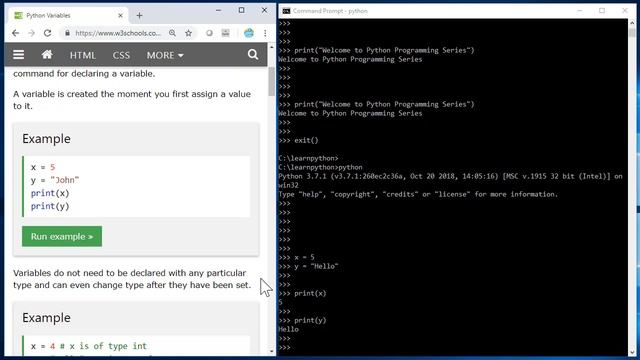The width and height of the screenshot is (640, 360).
Task: Click the browser scrollbar up arrow
Action: coord(272,47)
